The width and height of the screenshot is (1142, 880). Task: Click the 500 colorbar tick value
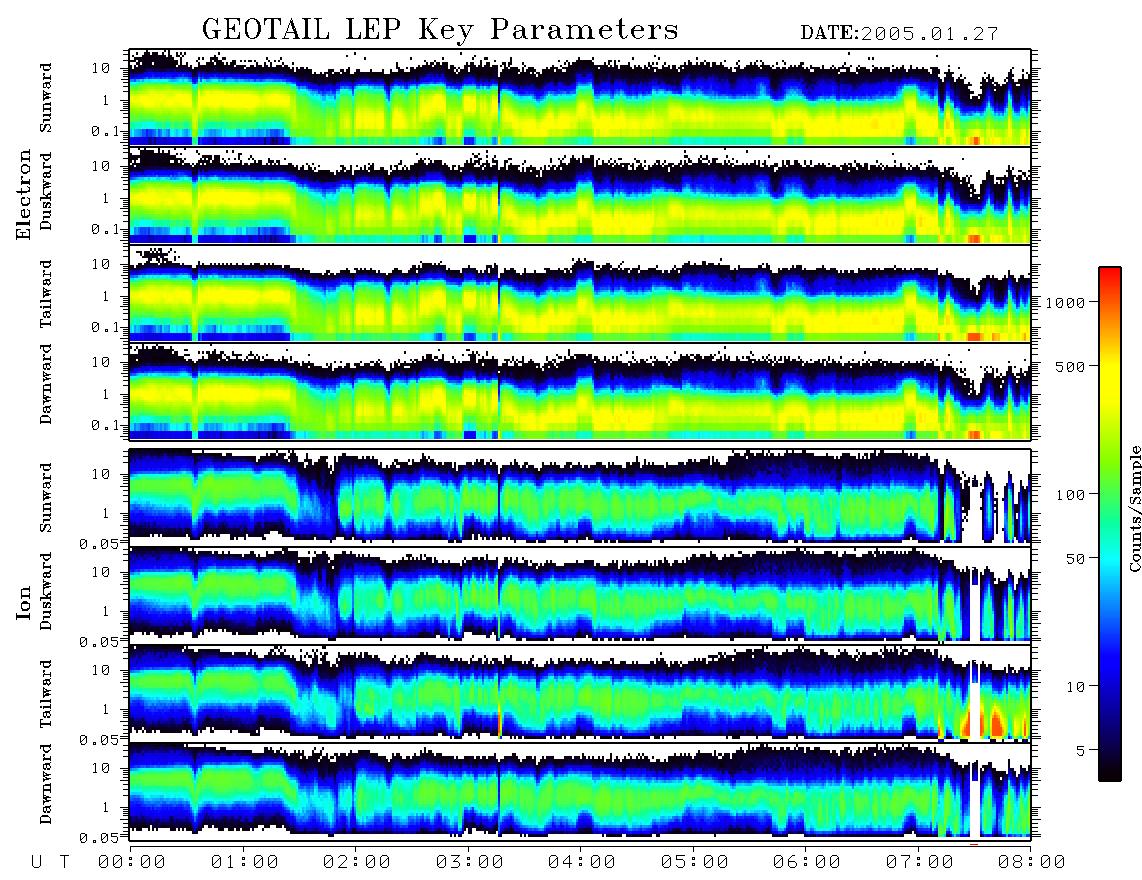pyautogui.click(x=1070, y=366)
